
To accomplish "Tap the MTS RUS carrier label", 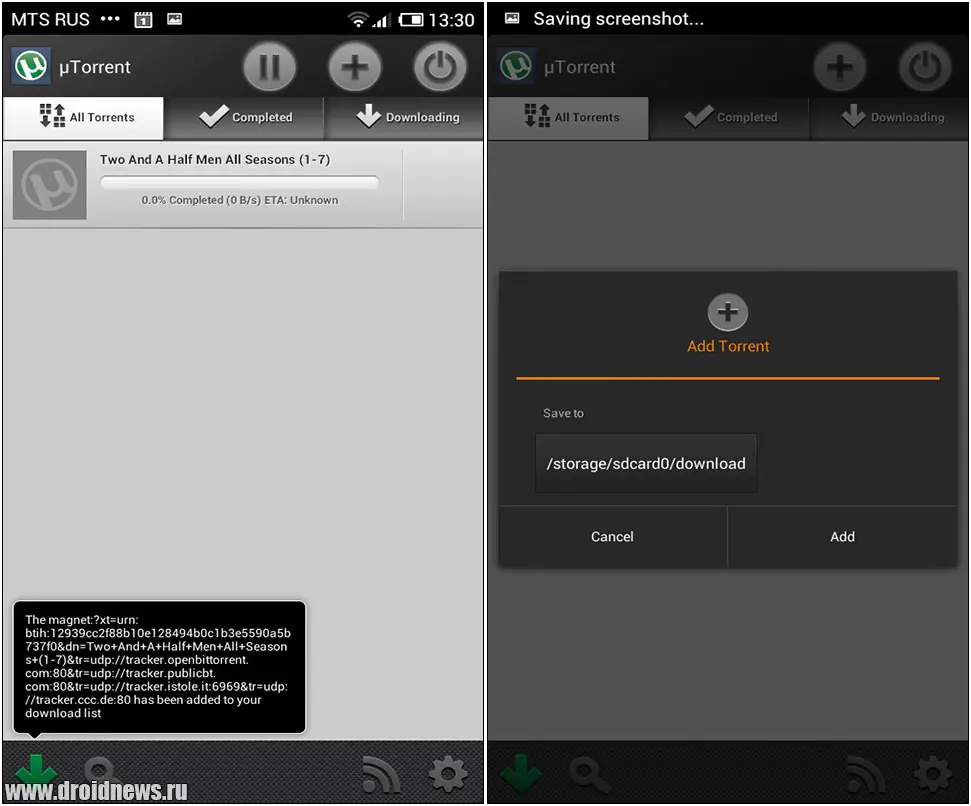I will (x=50, y=20).
